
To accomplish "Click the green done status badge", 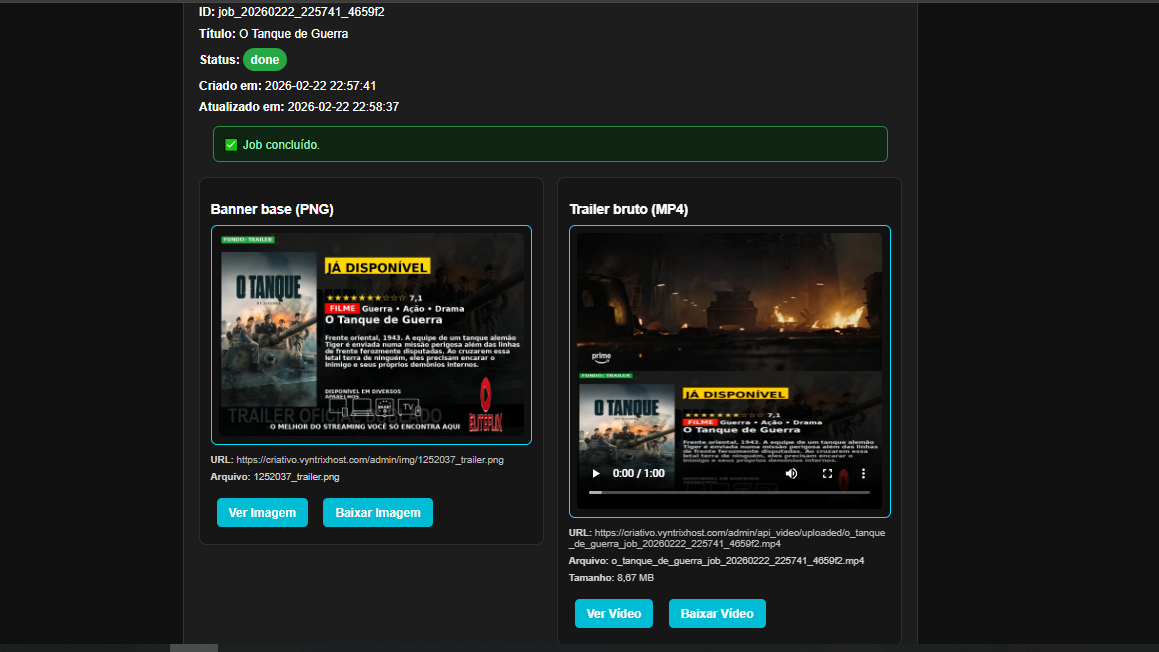I will [x=265, y=60].
